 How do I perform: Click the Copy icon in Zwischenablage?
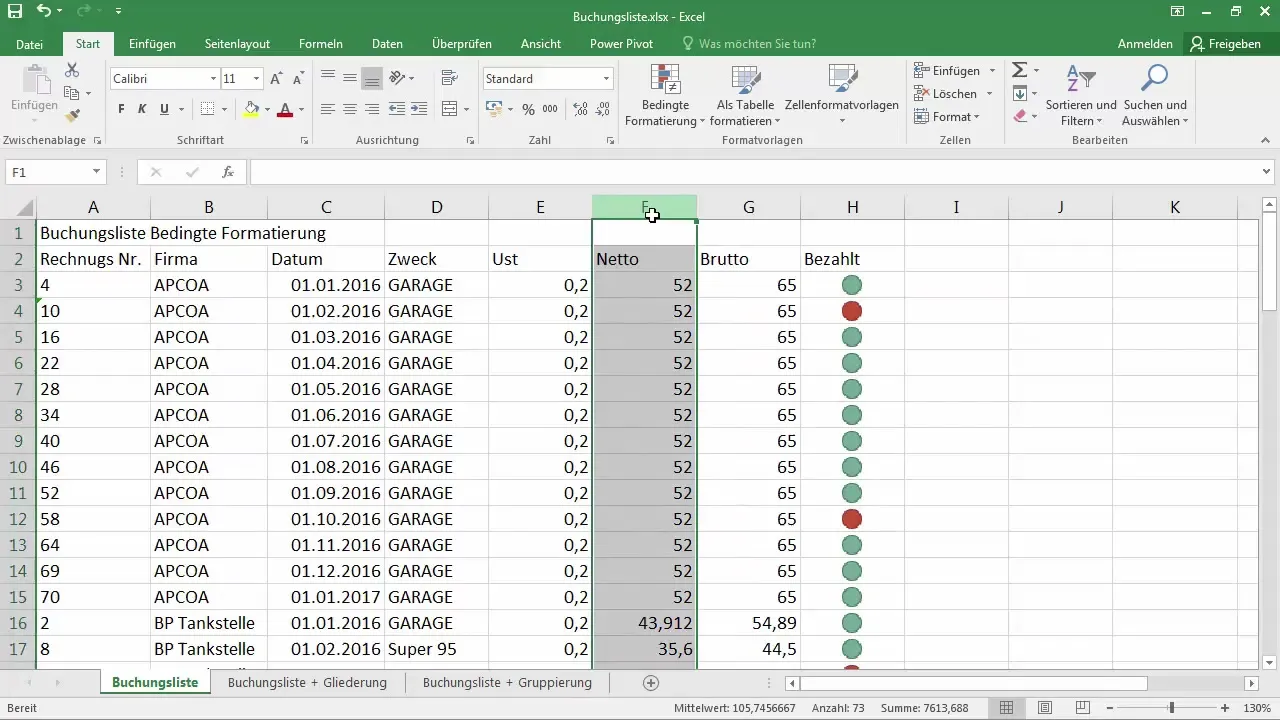(72, 93)
